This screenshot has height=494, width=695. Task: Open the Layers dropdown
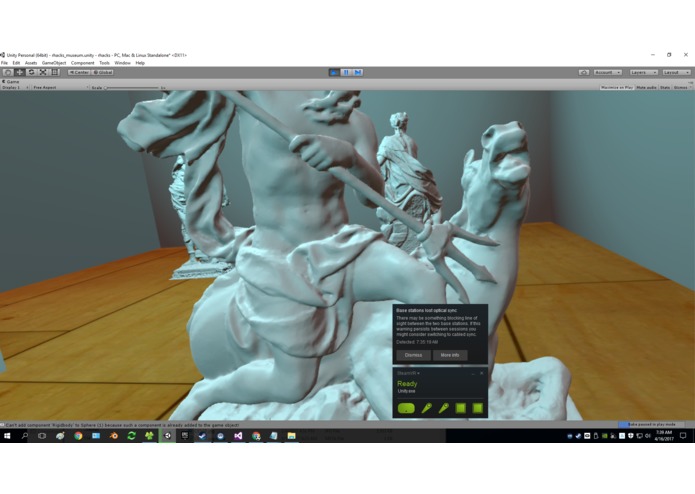tap(643, 72)
